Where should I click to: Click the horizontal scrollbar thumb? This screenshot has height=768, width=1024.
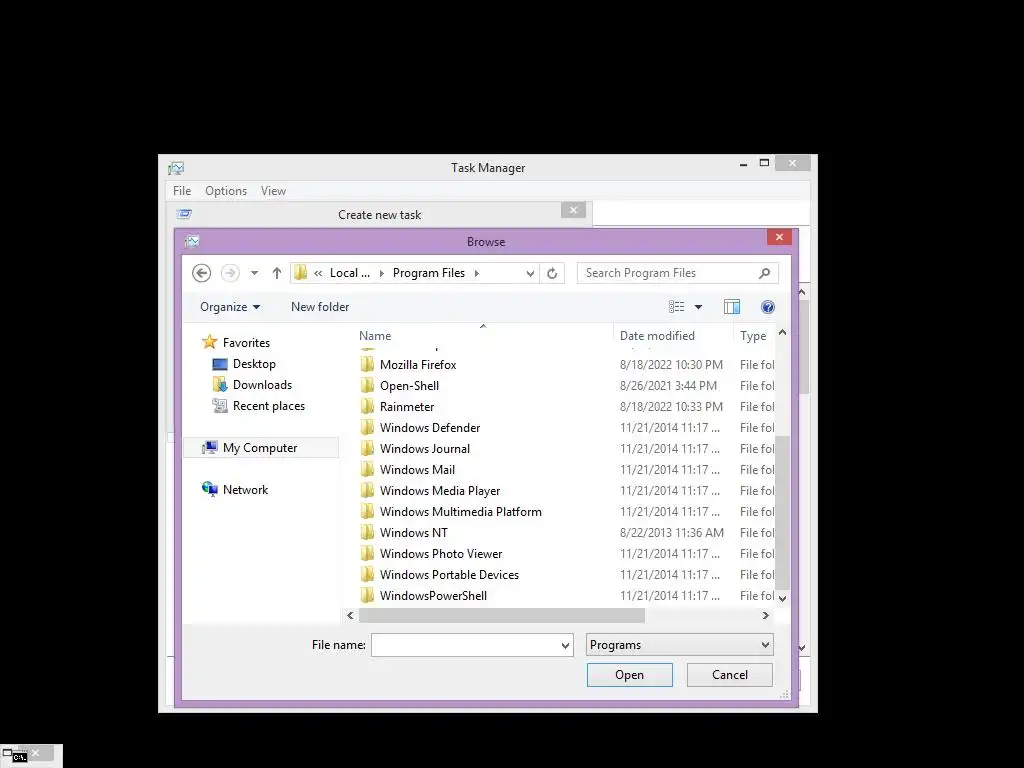coord(502,615)
